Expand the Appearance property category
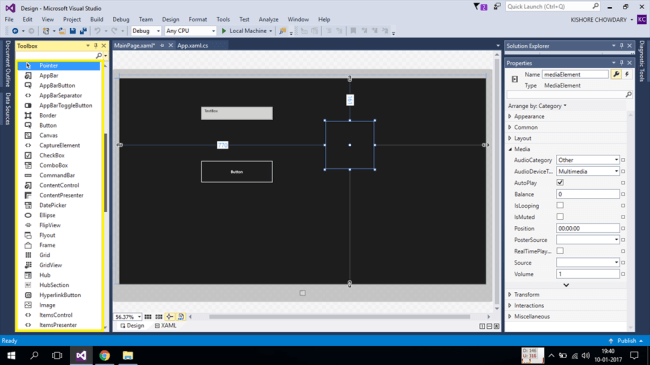The width and height of the screenshot is (650, 365). click(510, 117)
